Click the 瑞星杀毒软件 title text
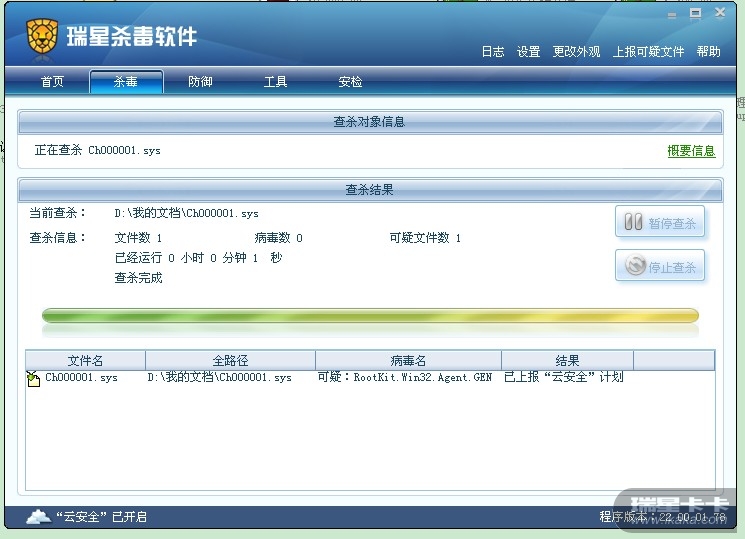 tap(131, 36)
